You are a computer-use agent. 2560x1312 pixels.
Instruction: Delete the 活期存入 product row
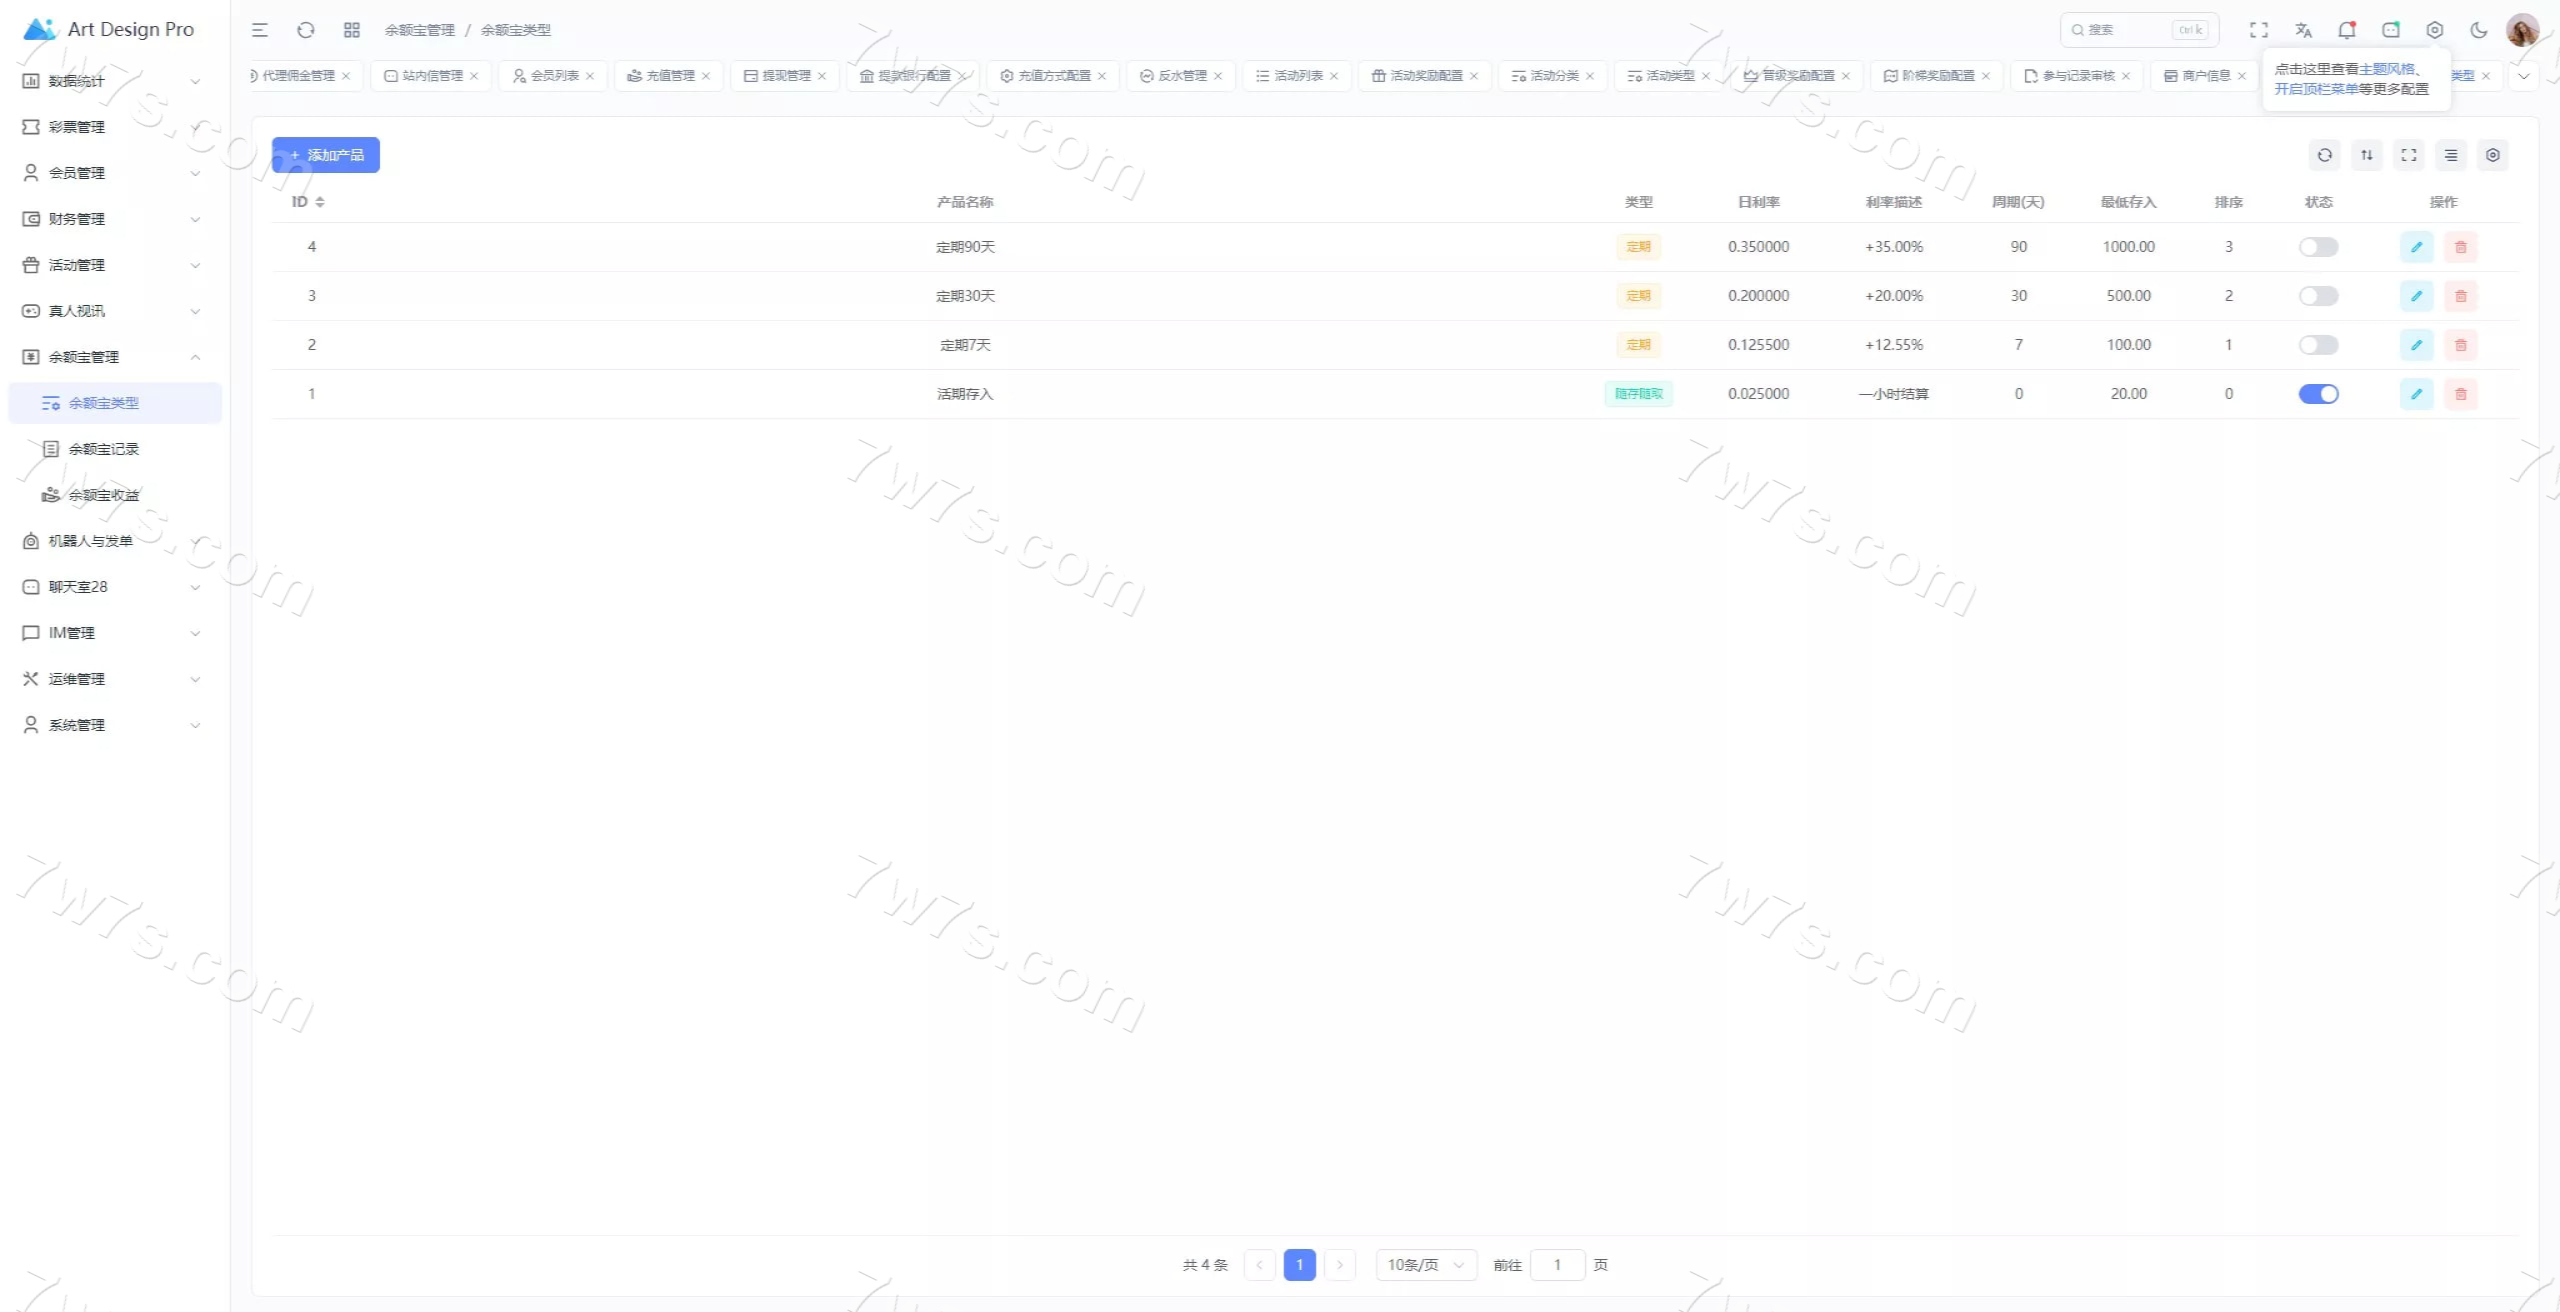click(x=2460, y=394)
